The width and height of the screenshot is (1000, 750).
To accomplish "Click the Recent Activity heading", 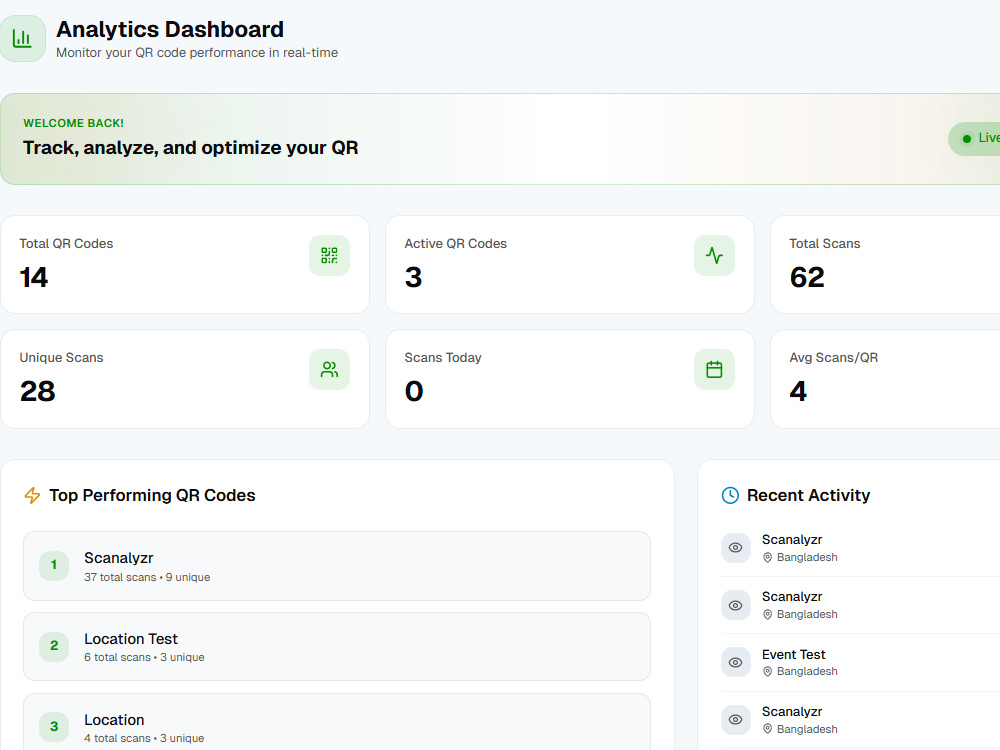I will (x=808, y=496).
